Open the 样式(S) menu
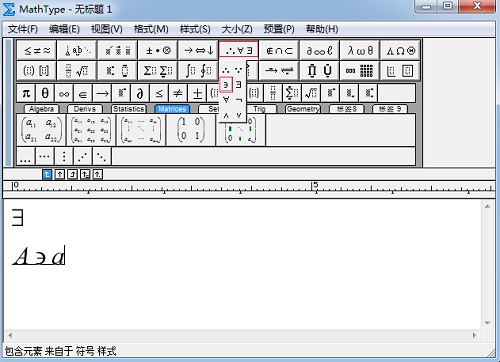Image resolution: width=500 pixels, height=362 pixels. 195,29
